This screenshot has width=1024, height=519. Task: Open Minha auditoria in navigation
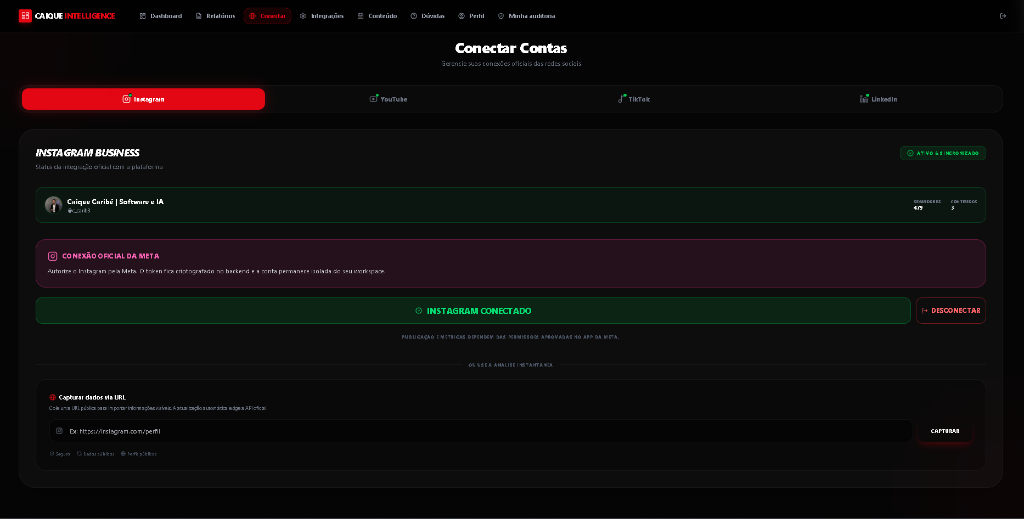click(x=526, y=16)
